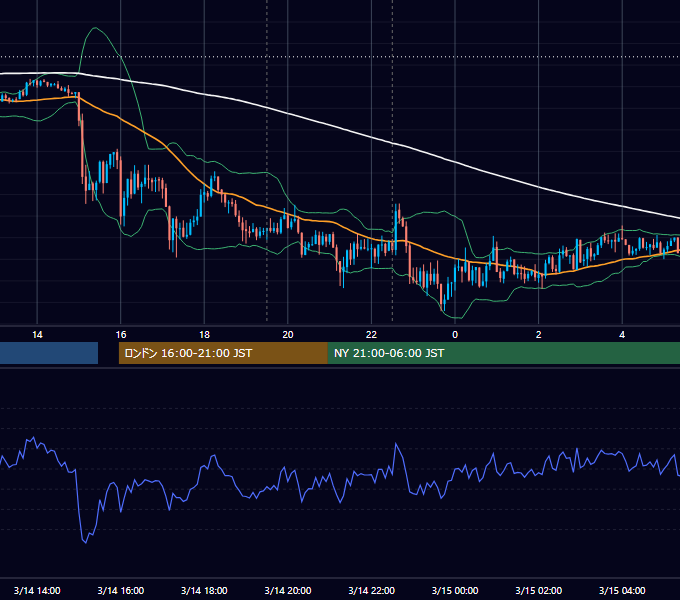Click the 3/14 20:00 time label
680x600 pixels.
288,590
